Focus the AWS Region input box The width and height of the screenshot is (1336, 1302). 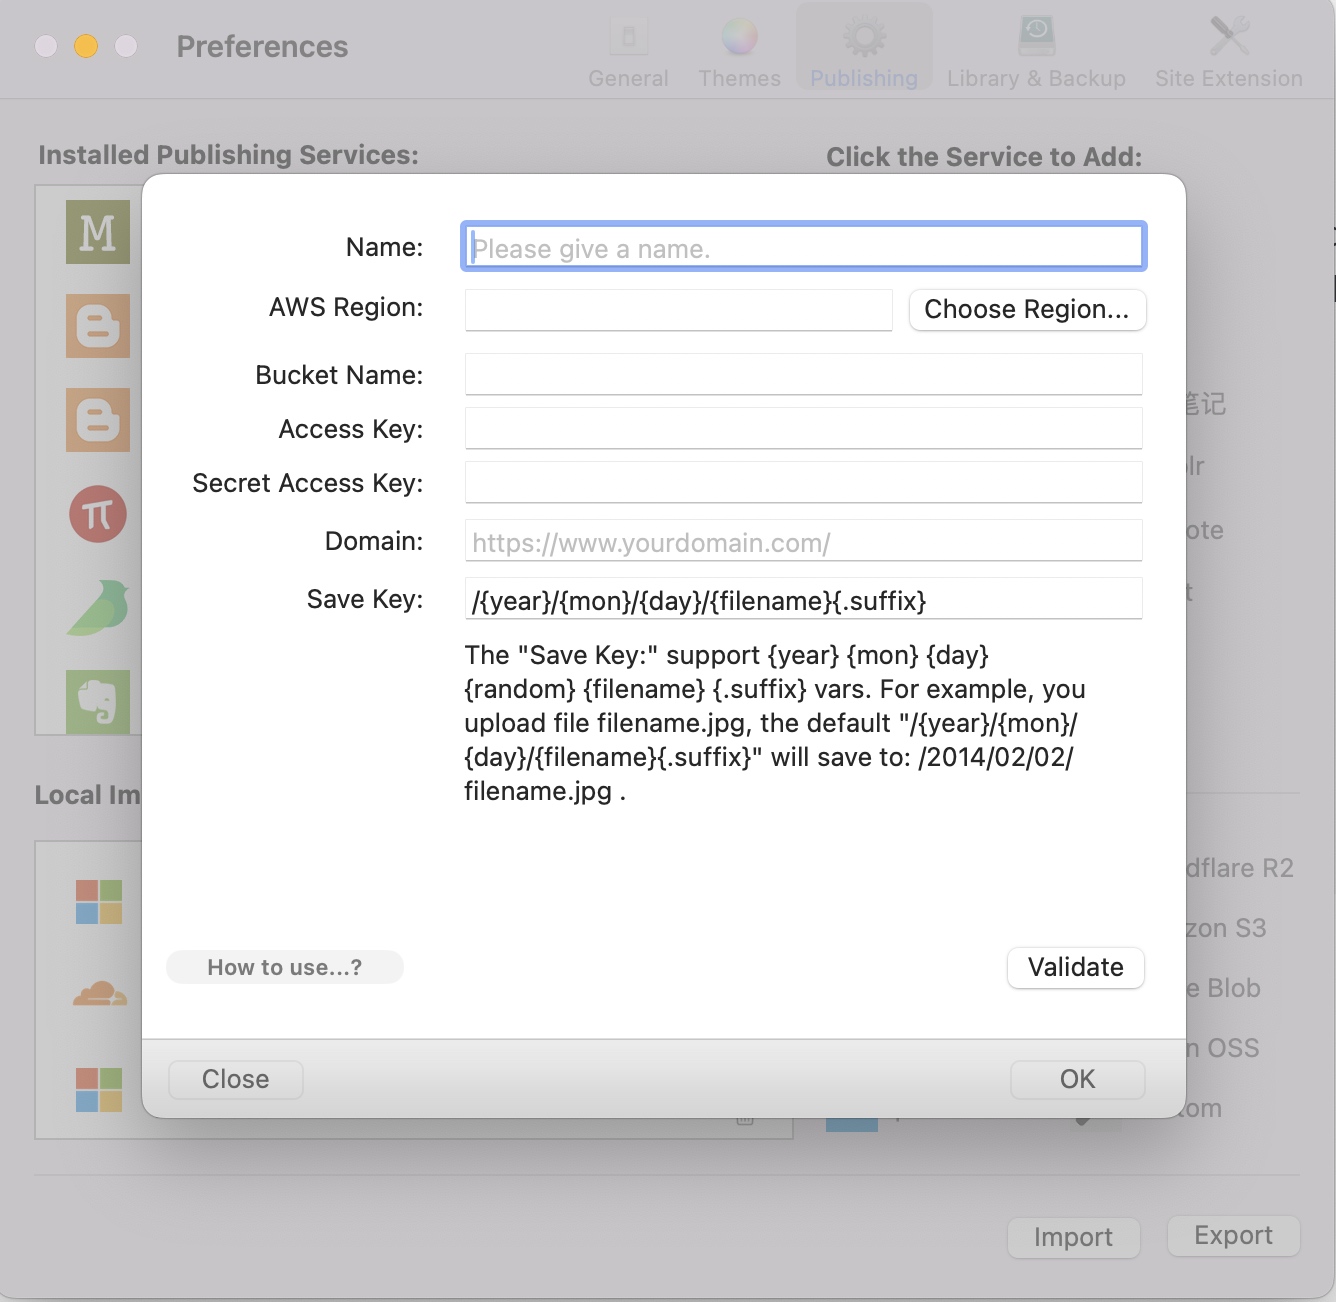(x=678, y=310)
